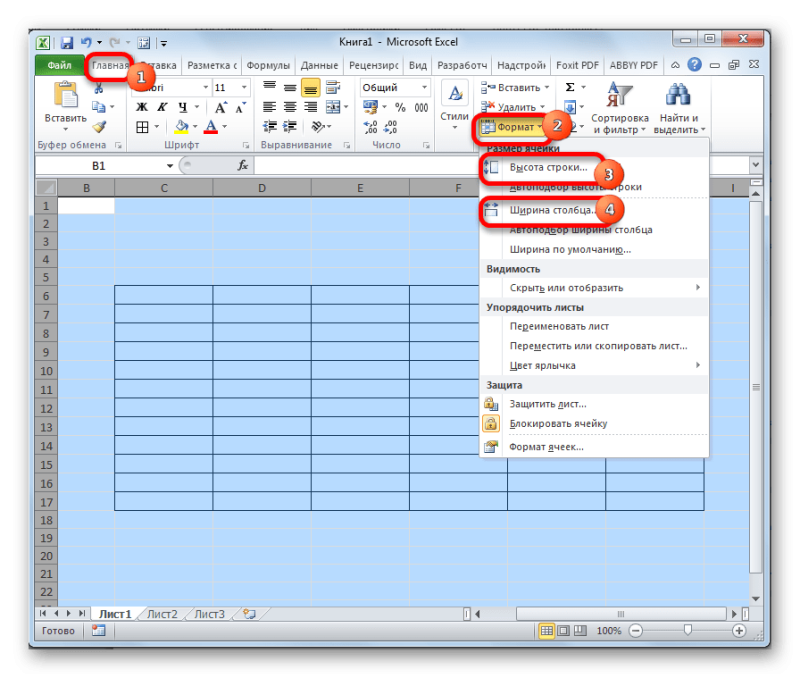The height and width of the screenshot is (678, 800).
Task: Cut selection with the scissors icon
Action: tap(98, 88)
